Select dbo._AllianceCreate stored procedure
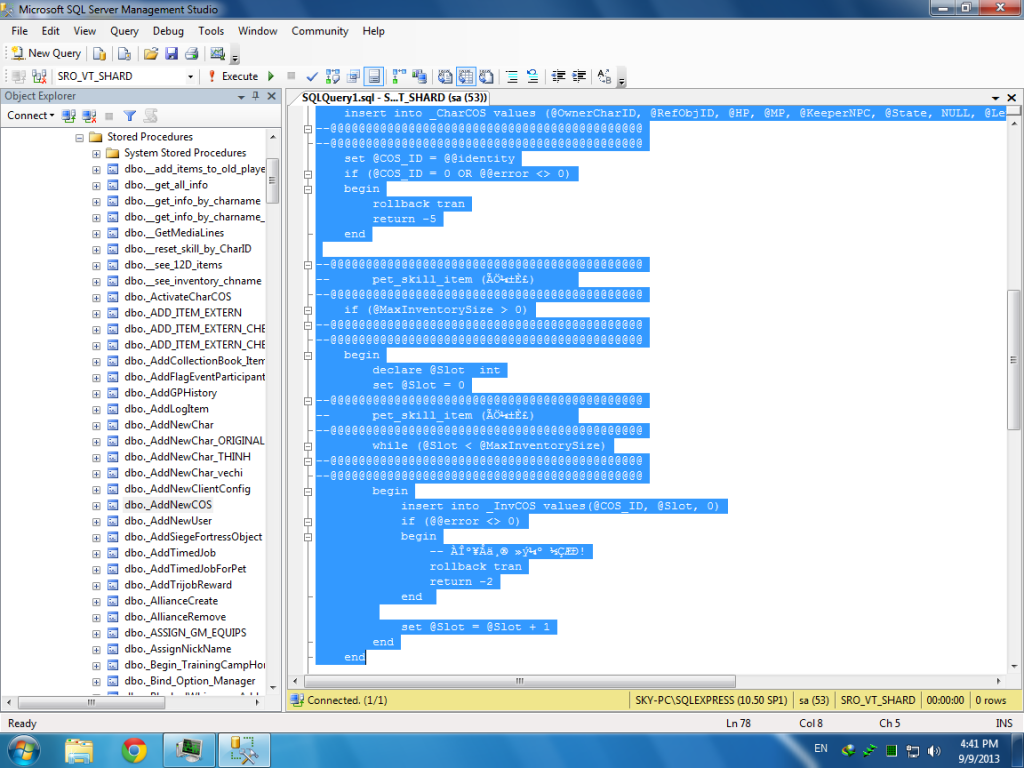 [171, 601]
